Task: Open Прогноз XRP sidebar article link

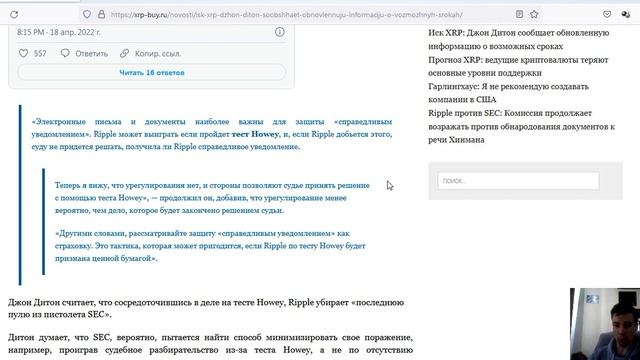Action: click(518, 66)
